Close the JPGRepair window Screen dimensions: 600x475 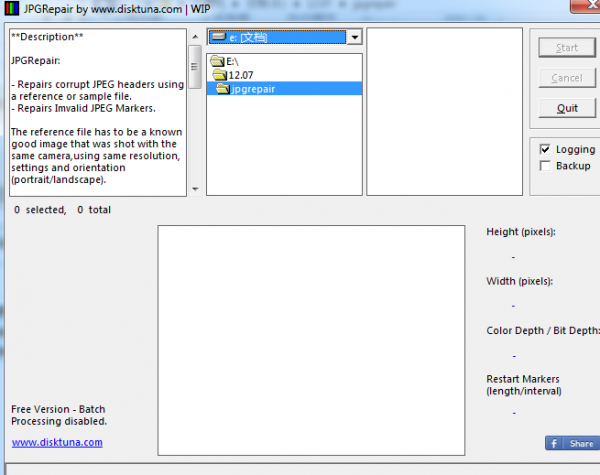coord(585,5)
